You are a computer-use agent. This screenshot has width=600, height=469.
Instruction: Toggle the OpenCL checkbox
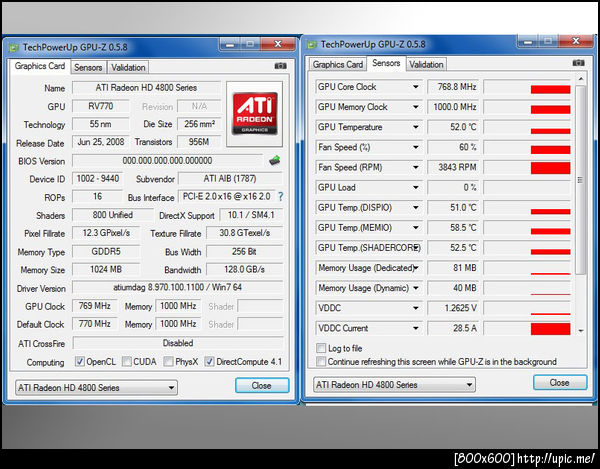click(x=80, y=362)
